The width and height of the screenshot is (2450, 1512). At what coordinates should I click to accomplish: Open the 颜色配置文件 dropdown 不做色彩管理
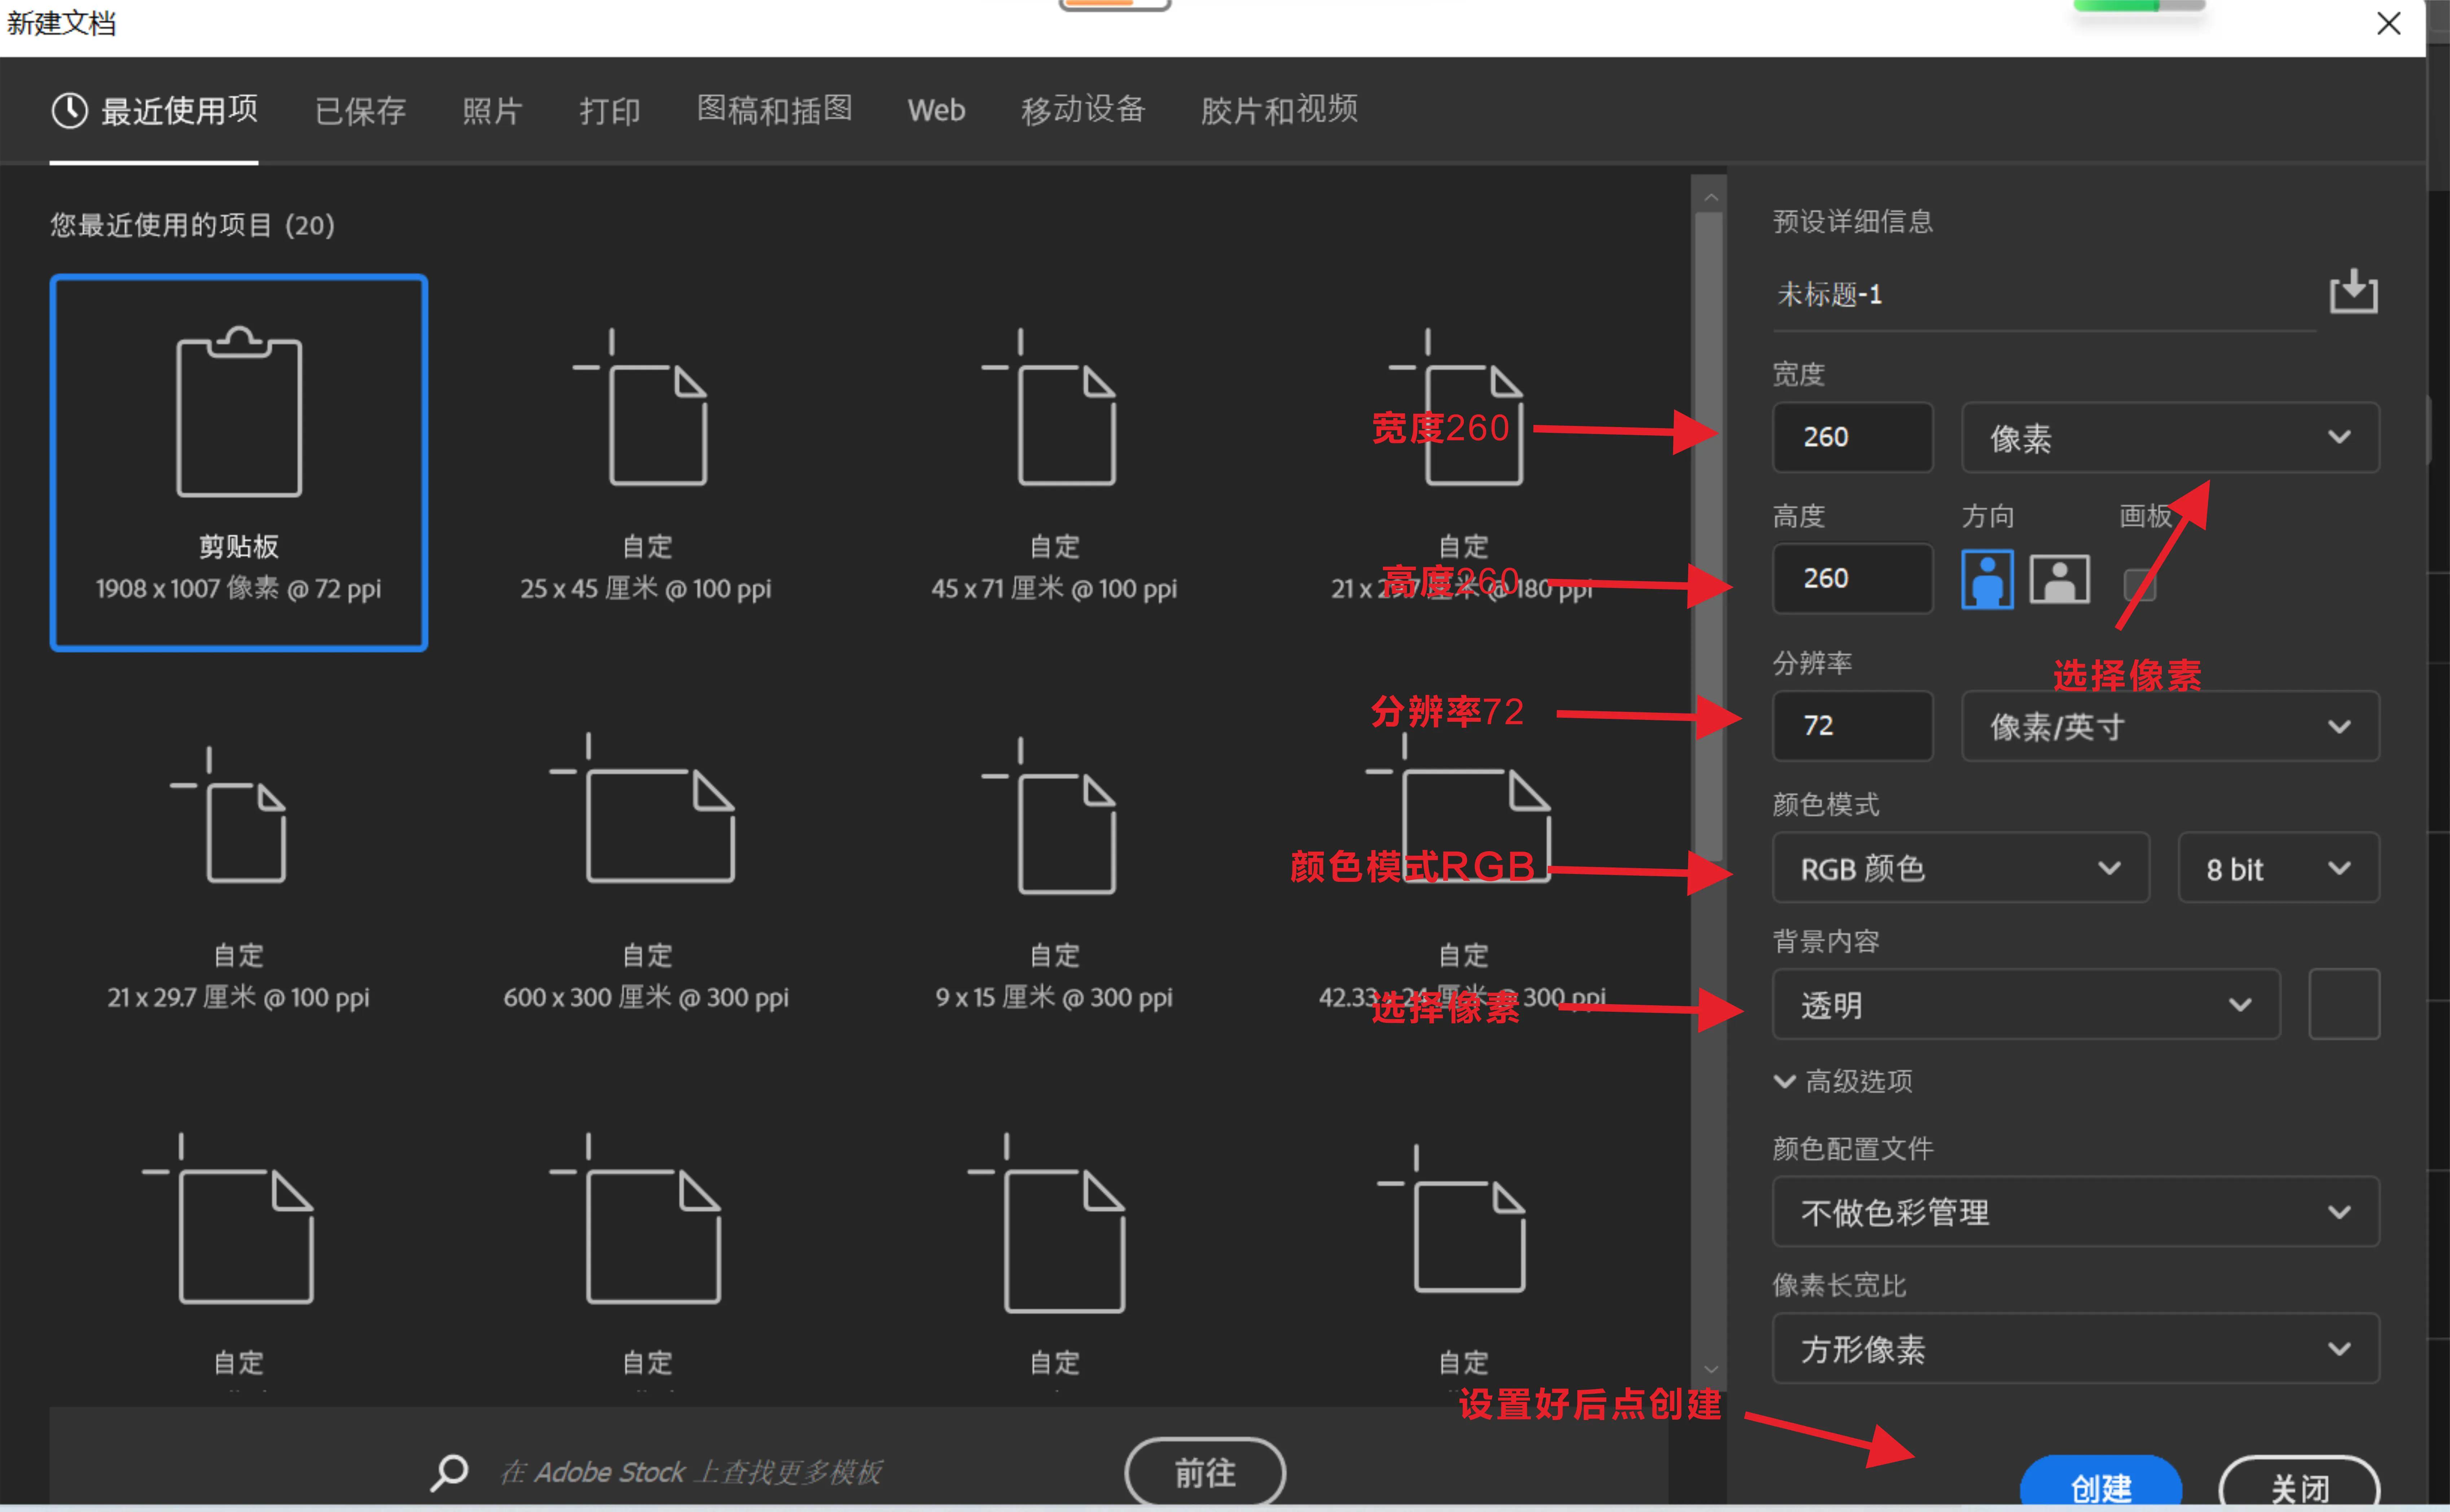pos(2075,1212)
